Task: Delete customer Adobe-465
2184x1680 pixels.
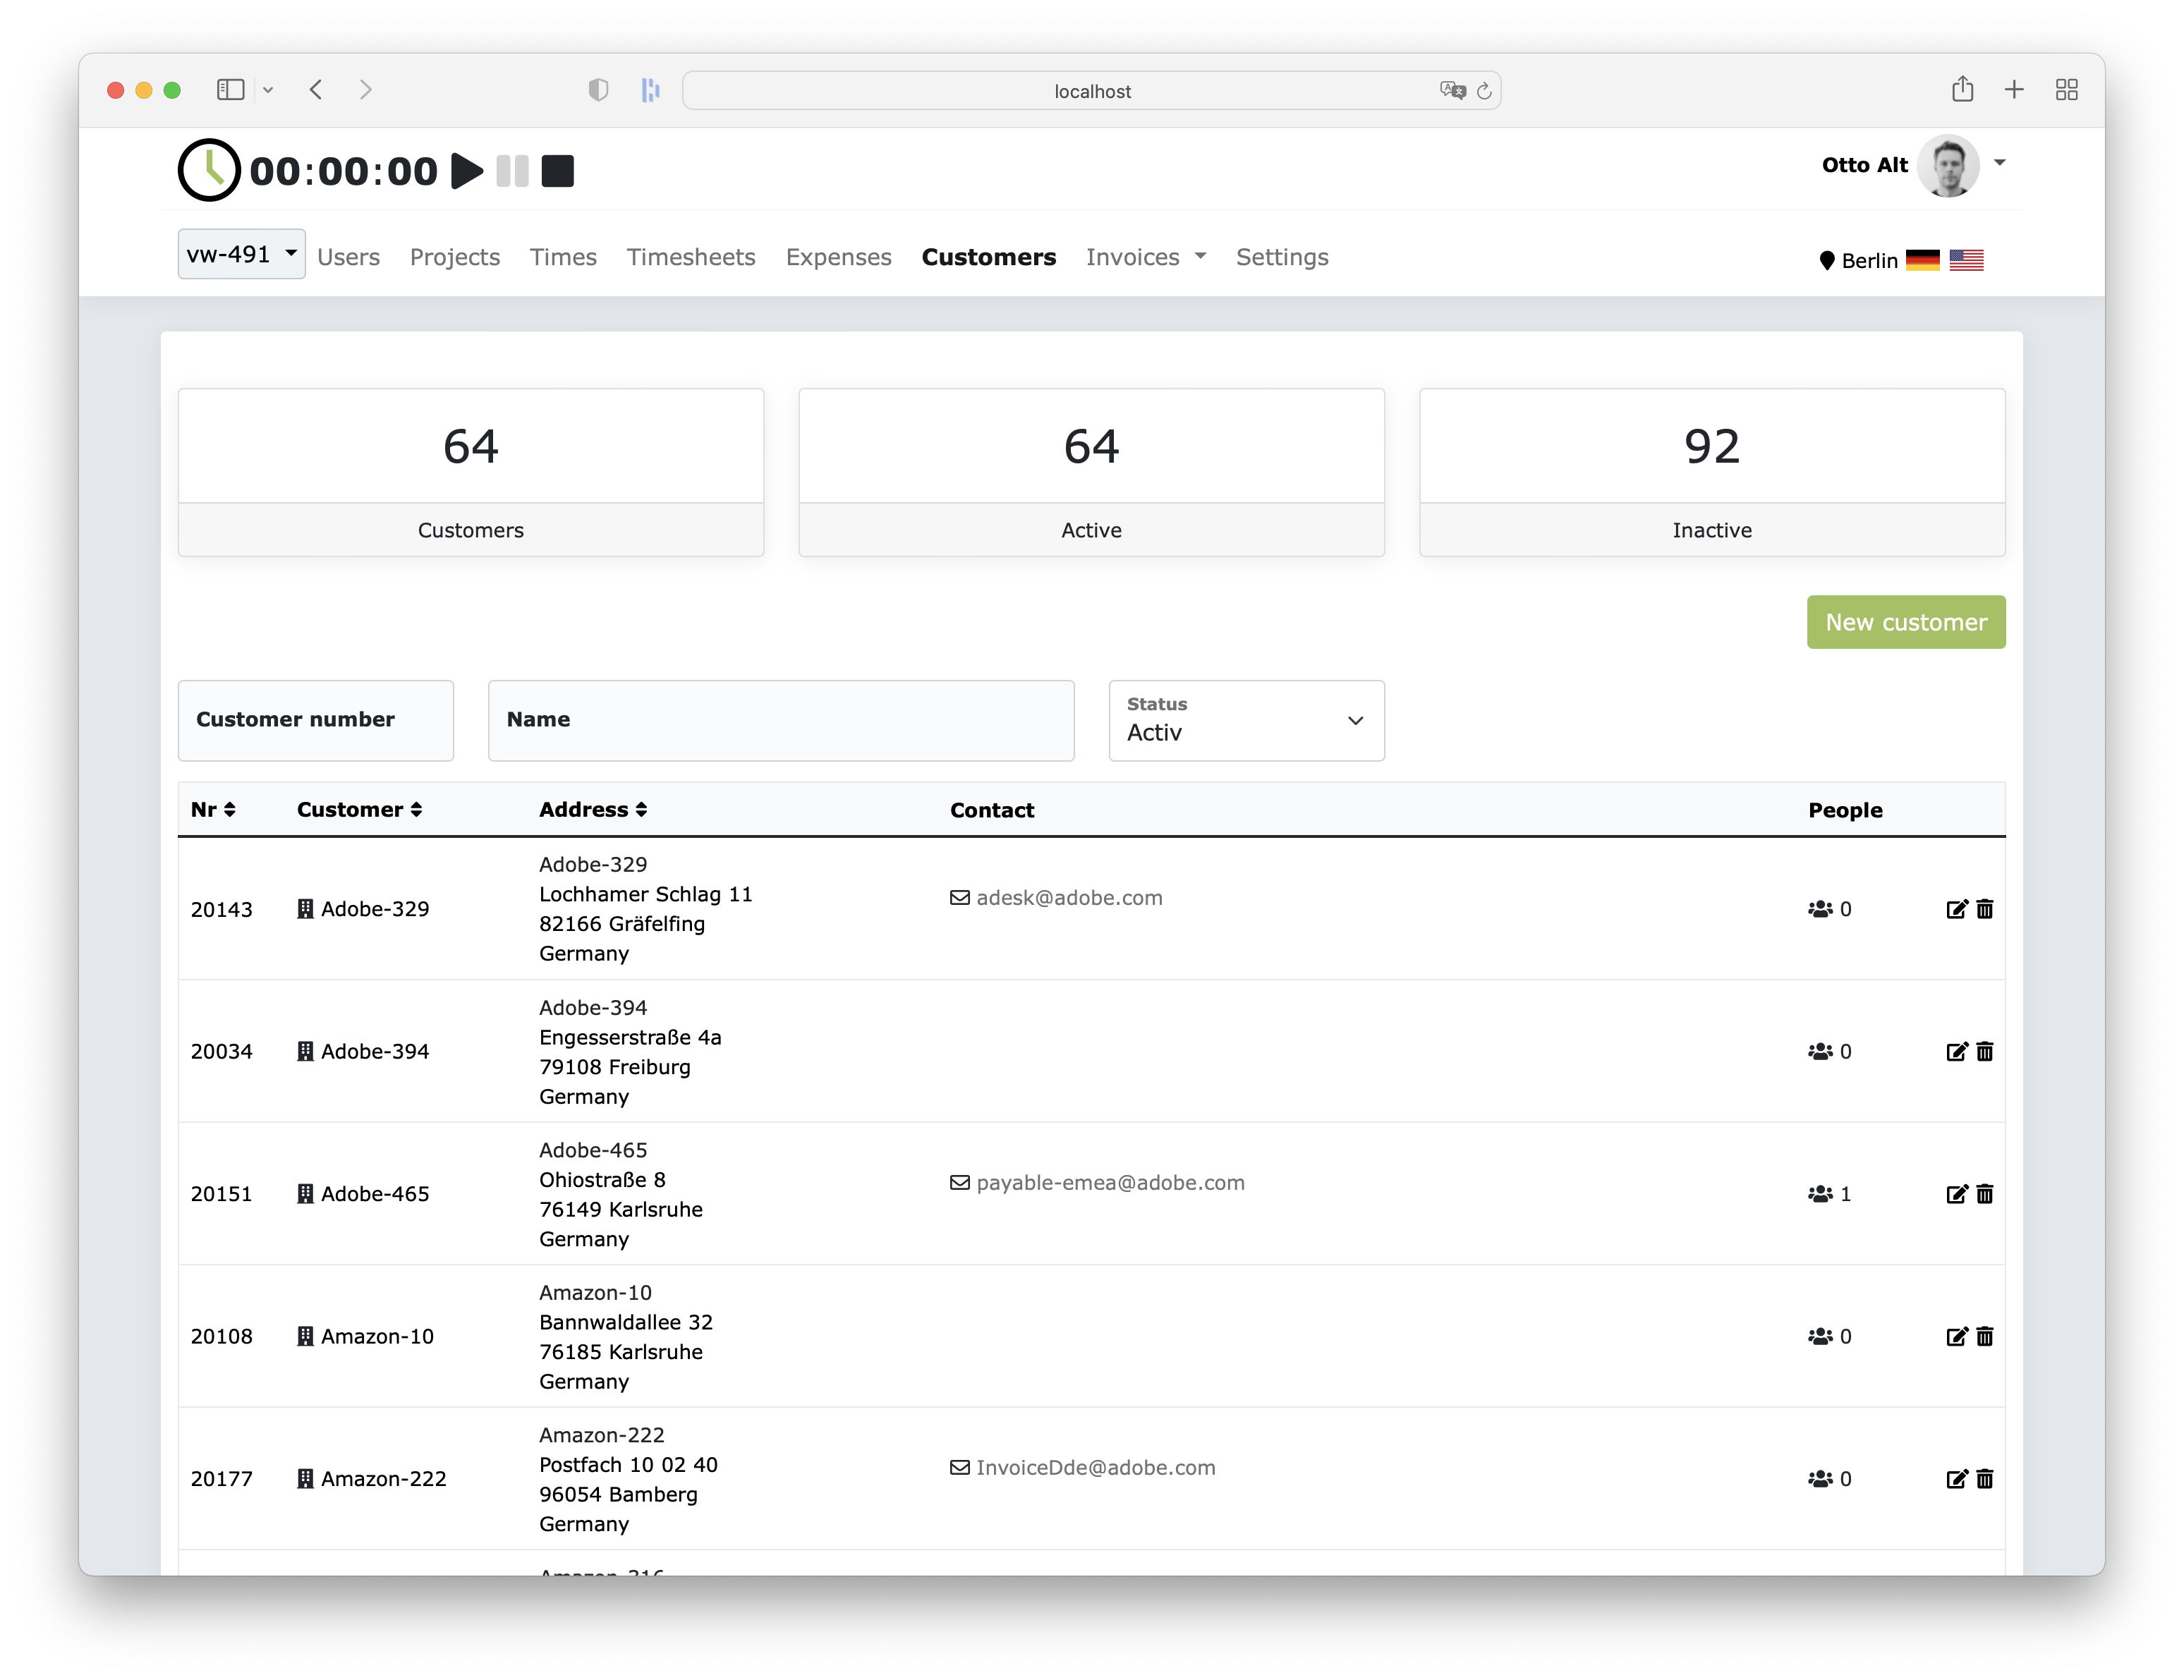Action: click(1985, 1194)
